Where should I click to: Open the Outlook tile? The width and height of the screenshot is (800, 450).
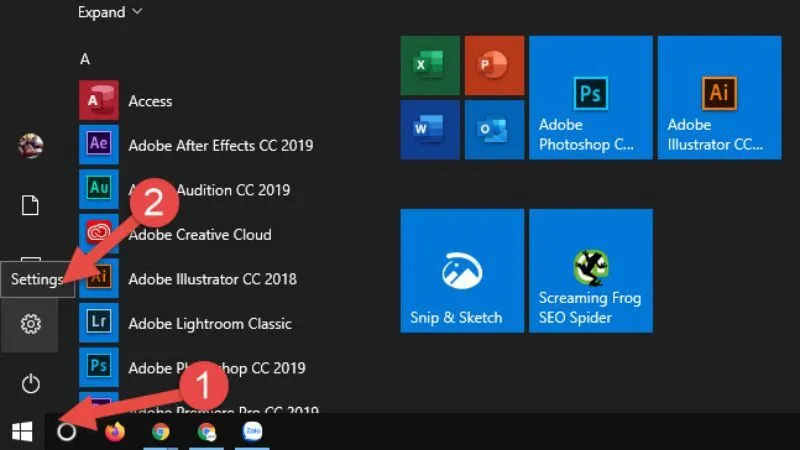(x=494, y=130)
